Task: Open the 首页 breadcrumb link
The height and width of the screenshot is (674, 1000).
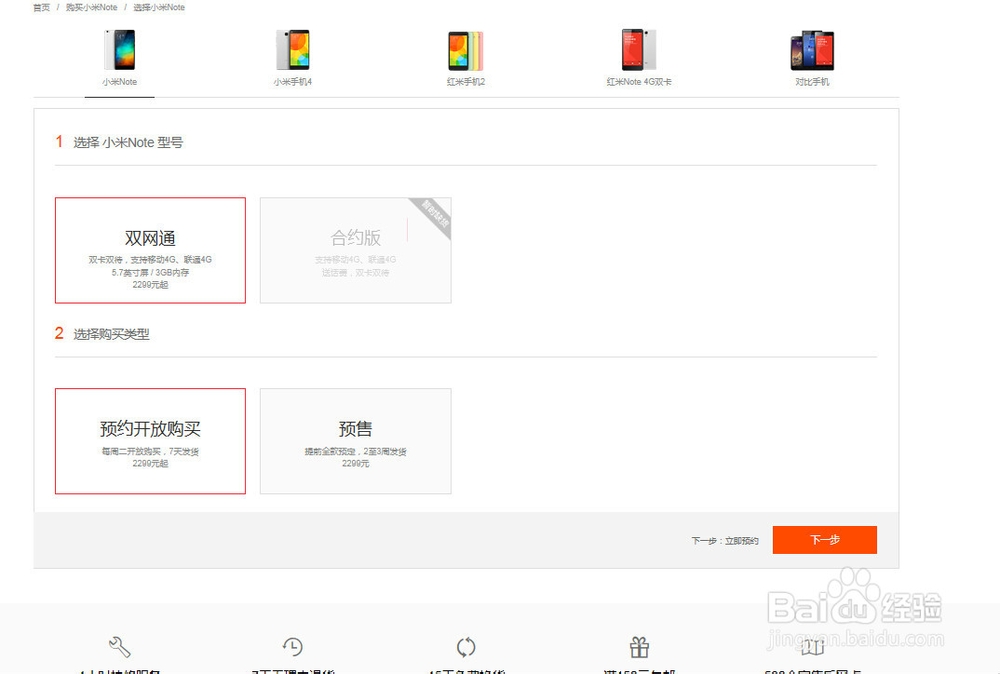Action: 41,8
